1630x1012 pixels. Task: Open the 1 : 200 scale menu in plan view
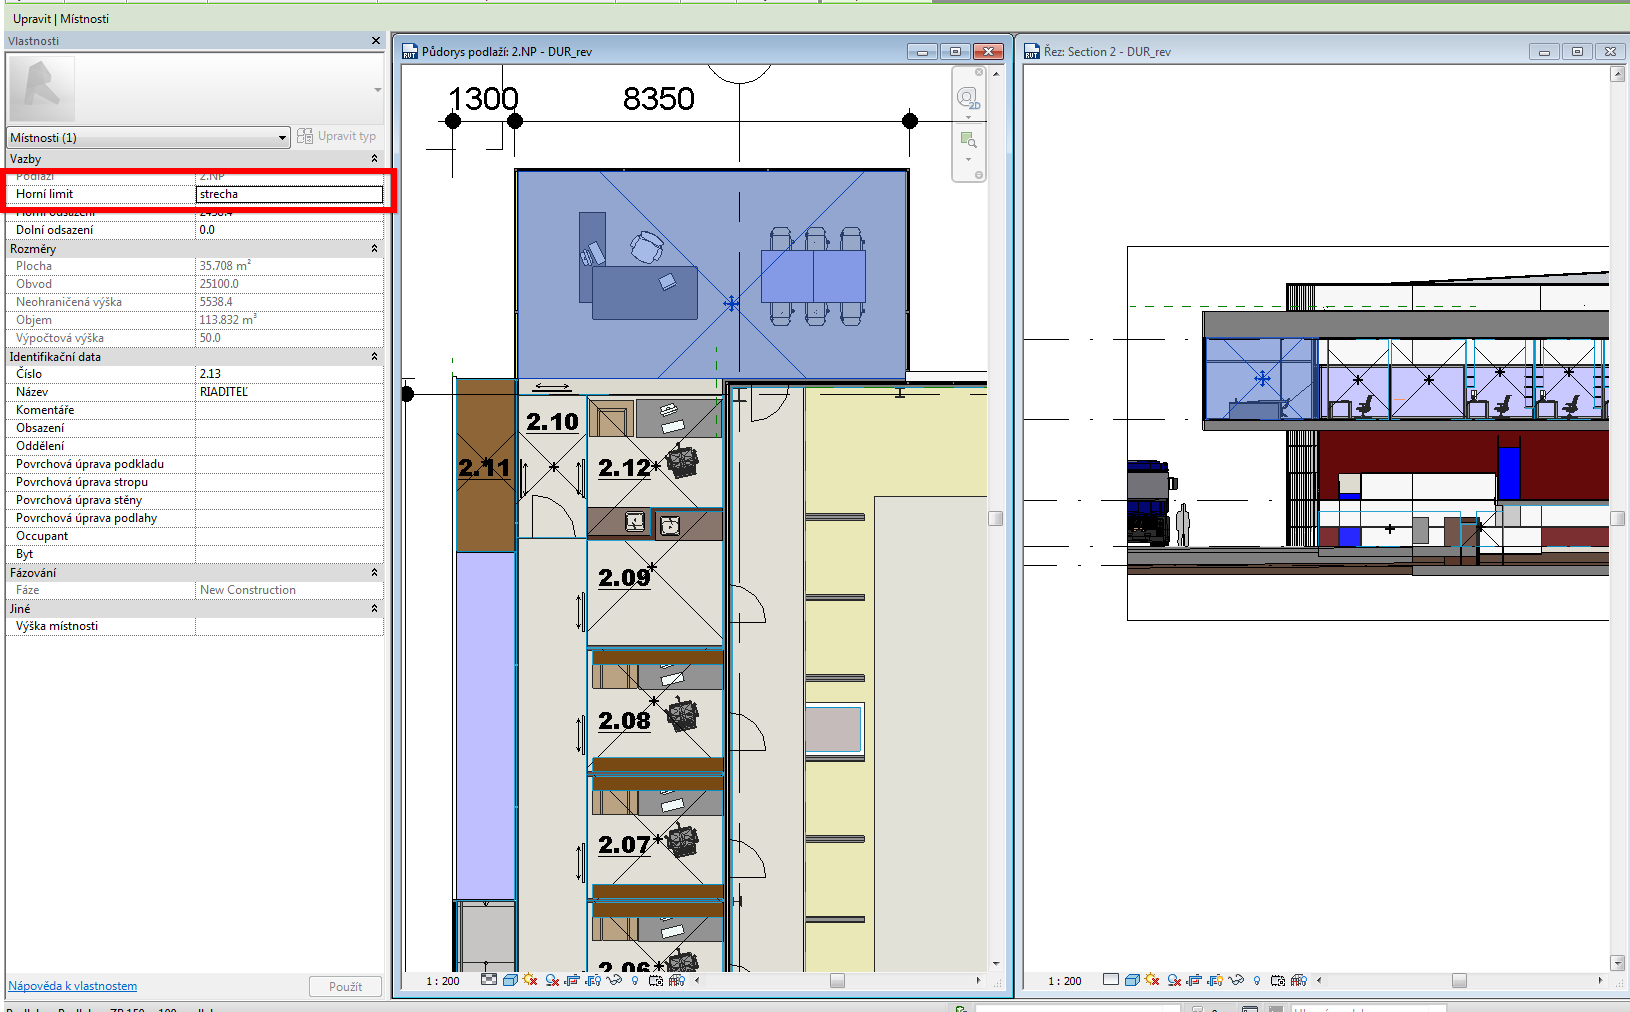click(x=443, y=981)
